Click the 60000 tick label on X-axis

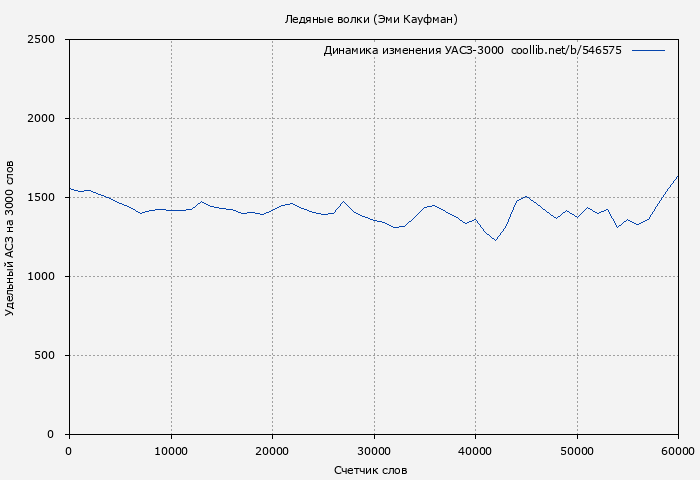pos(677,450)
